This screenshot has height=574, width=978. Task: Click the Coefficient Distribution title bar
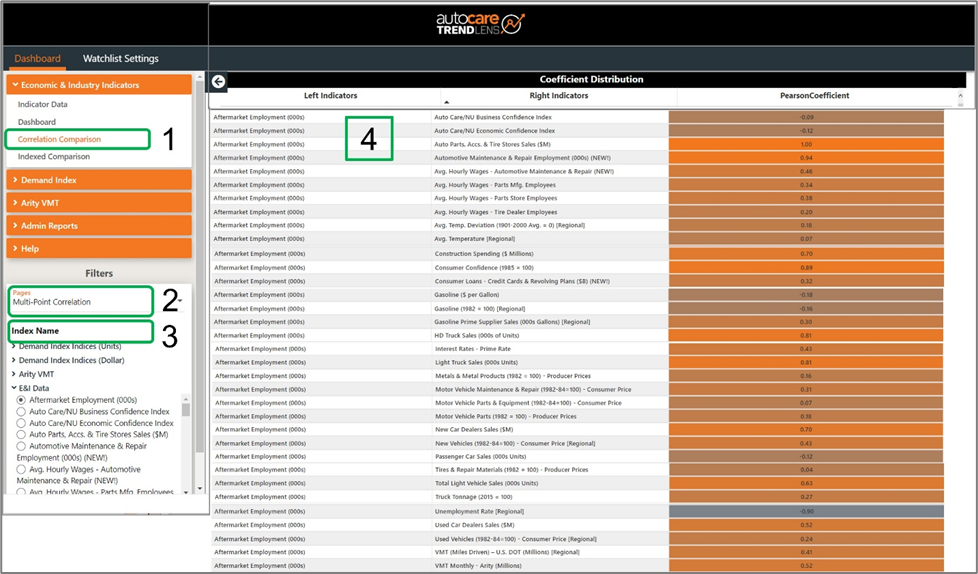tap(591, 79)
